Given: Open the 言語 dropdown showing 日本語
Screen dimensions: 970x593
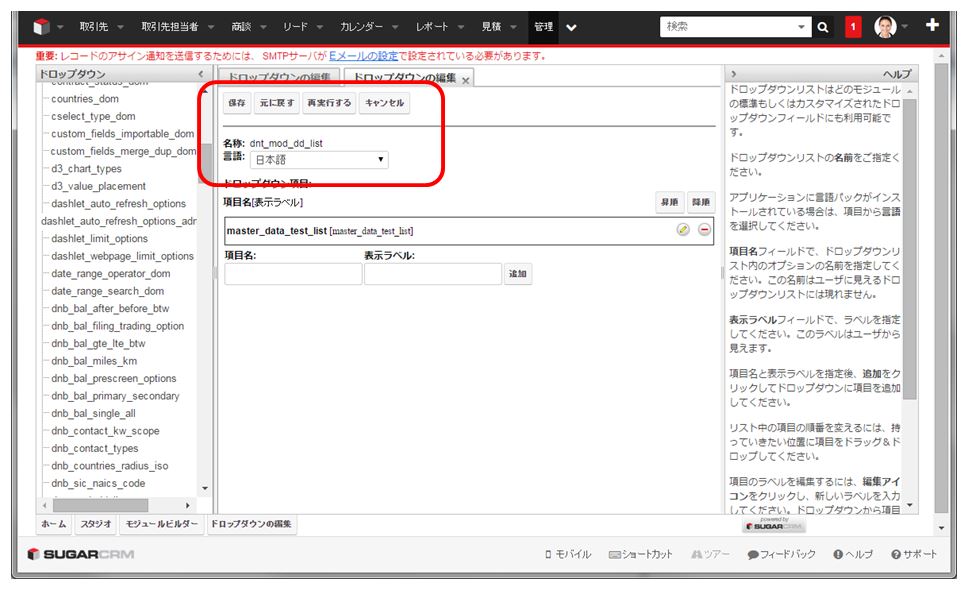Looking at the screenshot, I should (319, 160).
